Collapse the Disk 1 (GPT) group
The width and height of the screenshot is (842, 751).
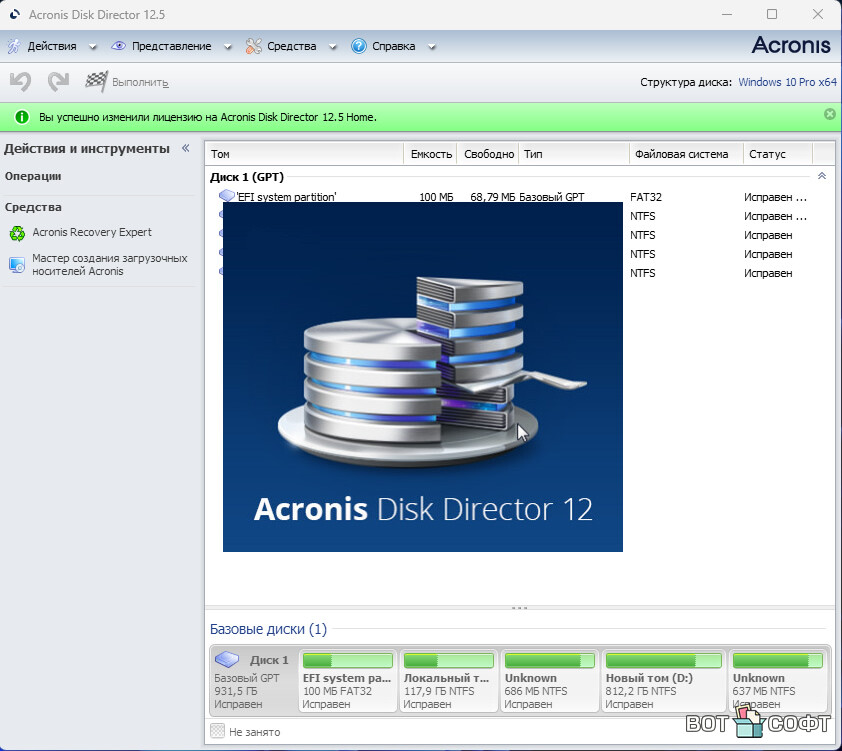[822, 176]
